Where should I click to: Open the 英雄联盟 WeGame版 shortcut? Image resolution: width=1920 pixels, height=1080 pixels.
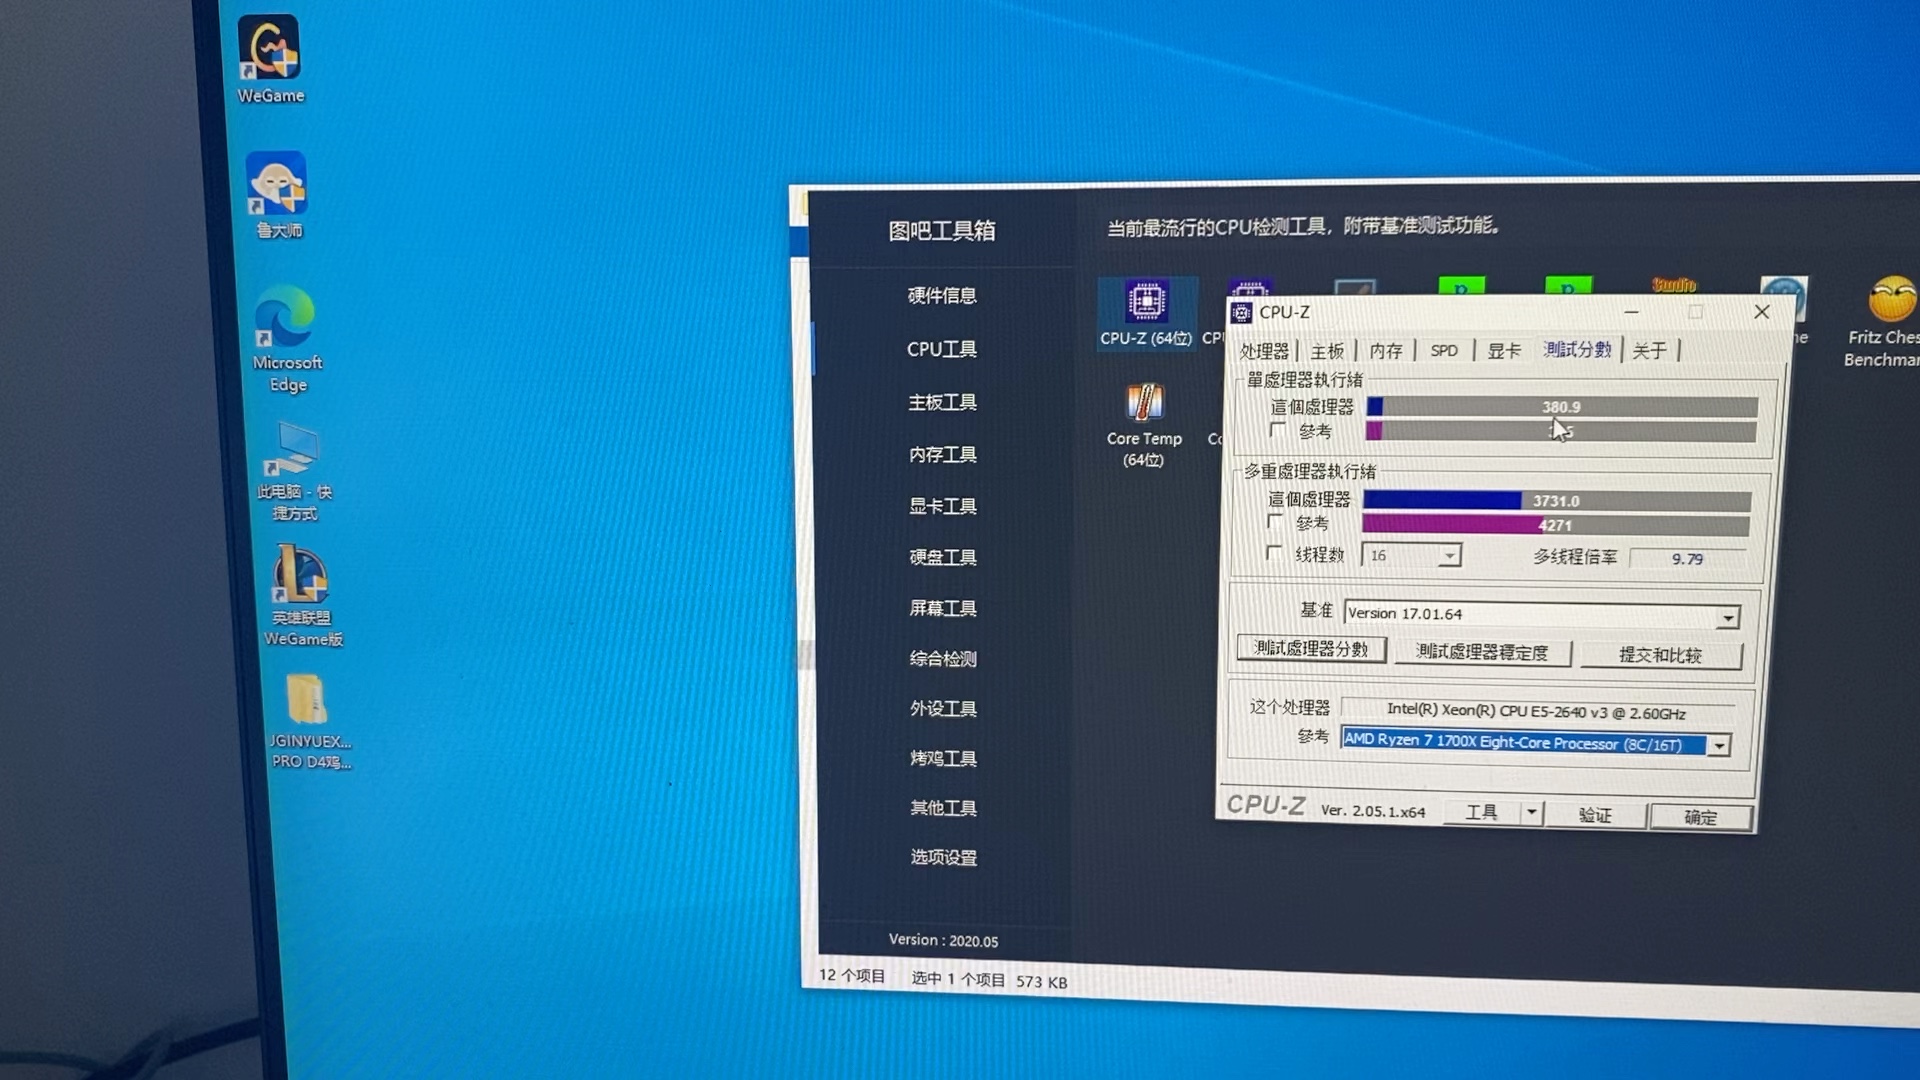click(x=301, y=596)
